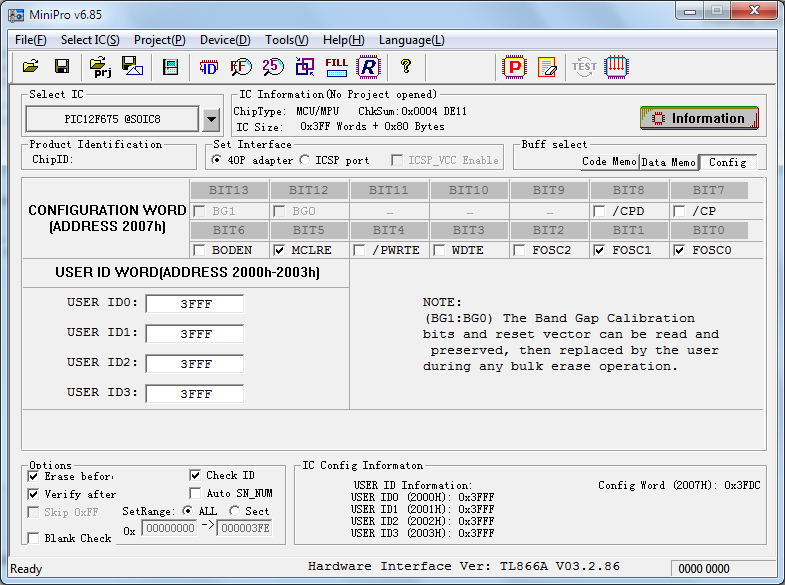The height and width of the screenshot is (585, 785).
Task: Open the Device(D) menu
Action: coord(225,40)
